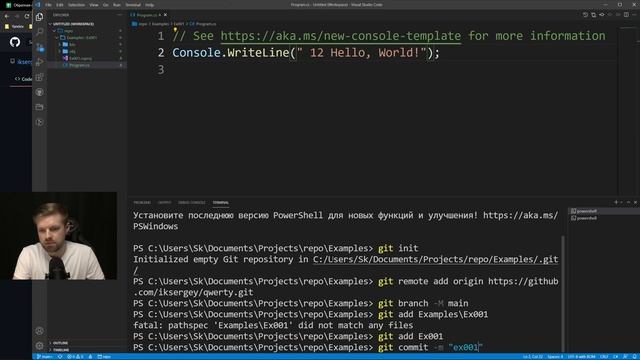
Task: Open Explorer panel More Actions ellipsis
Action: [120, 15]
